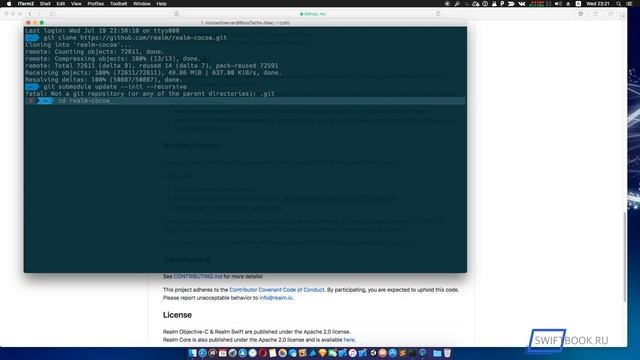640x360 pixels.
Task: Click the Safari page reload icon
Action: pos(438,13)
